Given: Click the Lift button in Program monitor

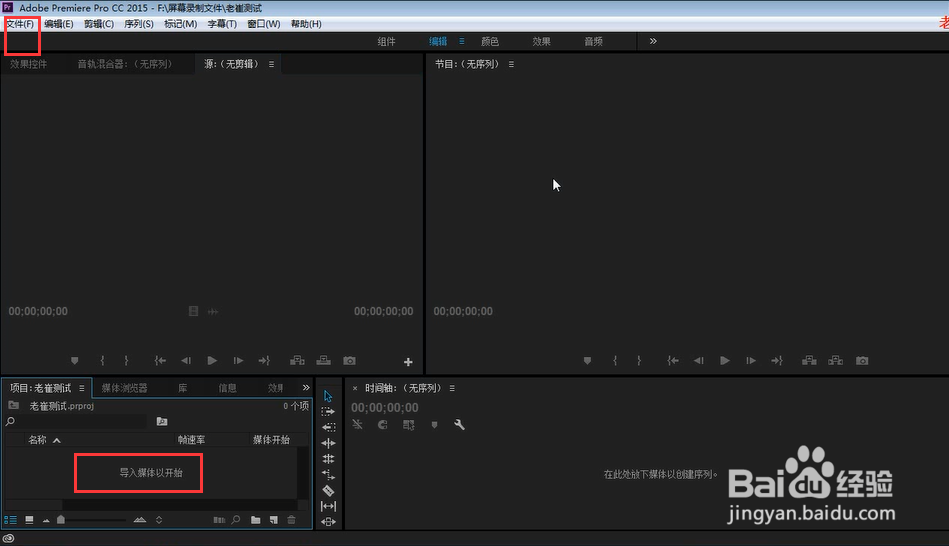Looking at the screenshot, I should pos(809,361).
